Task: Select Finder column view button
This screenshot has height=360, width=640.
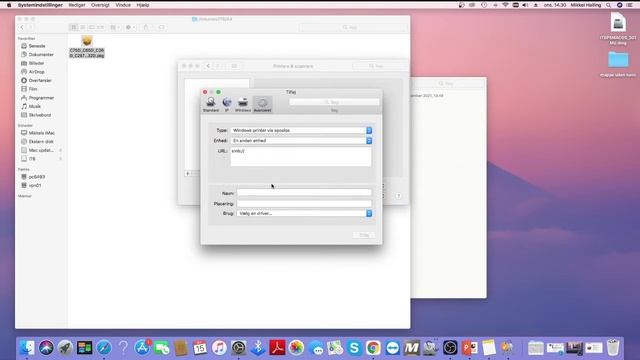Action: 91,27
